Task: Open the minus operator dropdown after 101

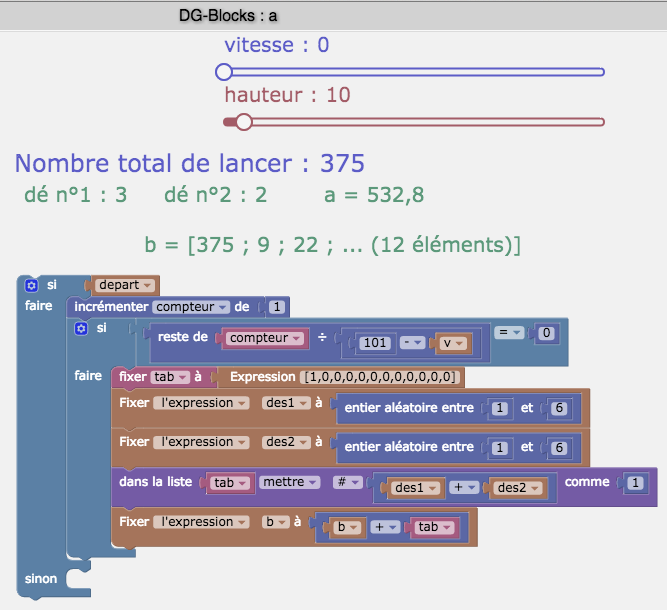Action: pyautogui.click(x=414, y=344)
